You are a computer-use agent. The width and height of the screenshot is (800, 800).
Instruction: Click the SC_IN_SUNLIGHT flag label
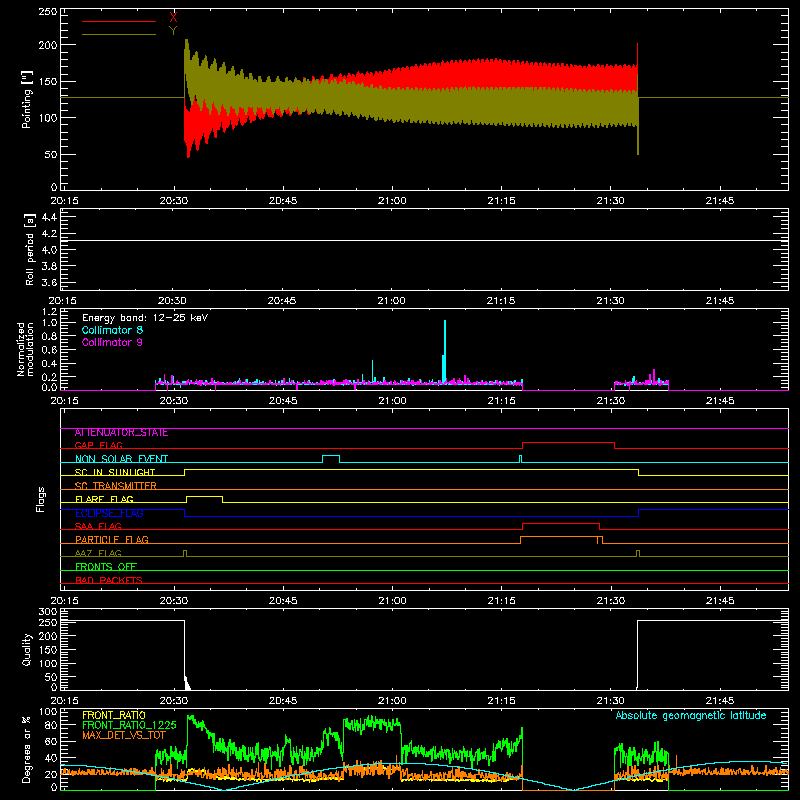115,472
